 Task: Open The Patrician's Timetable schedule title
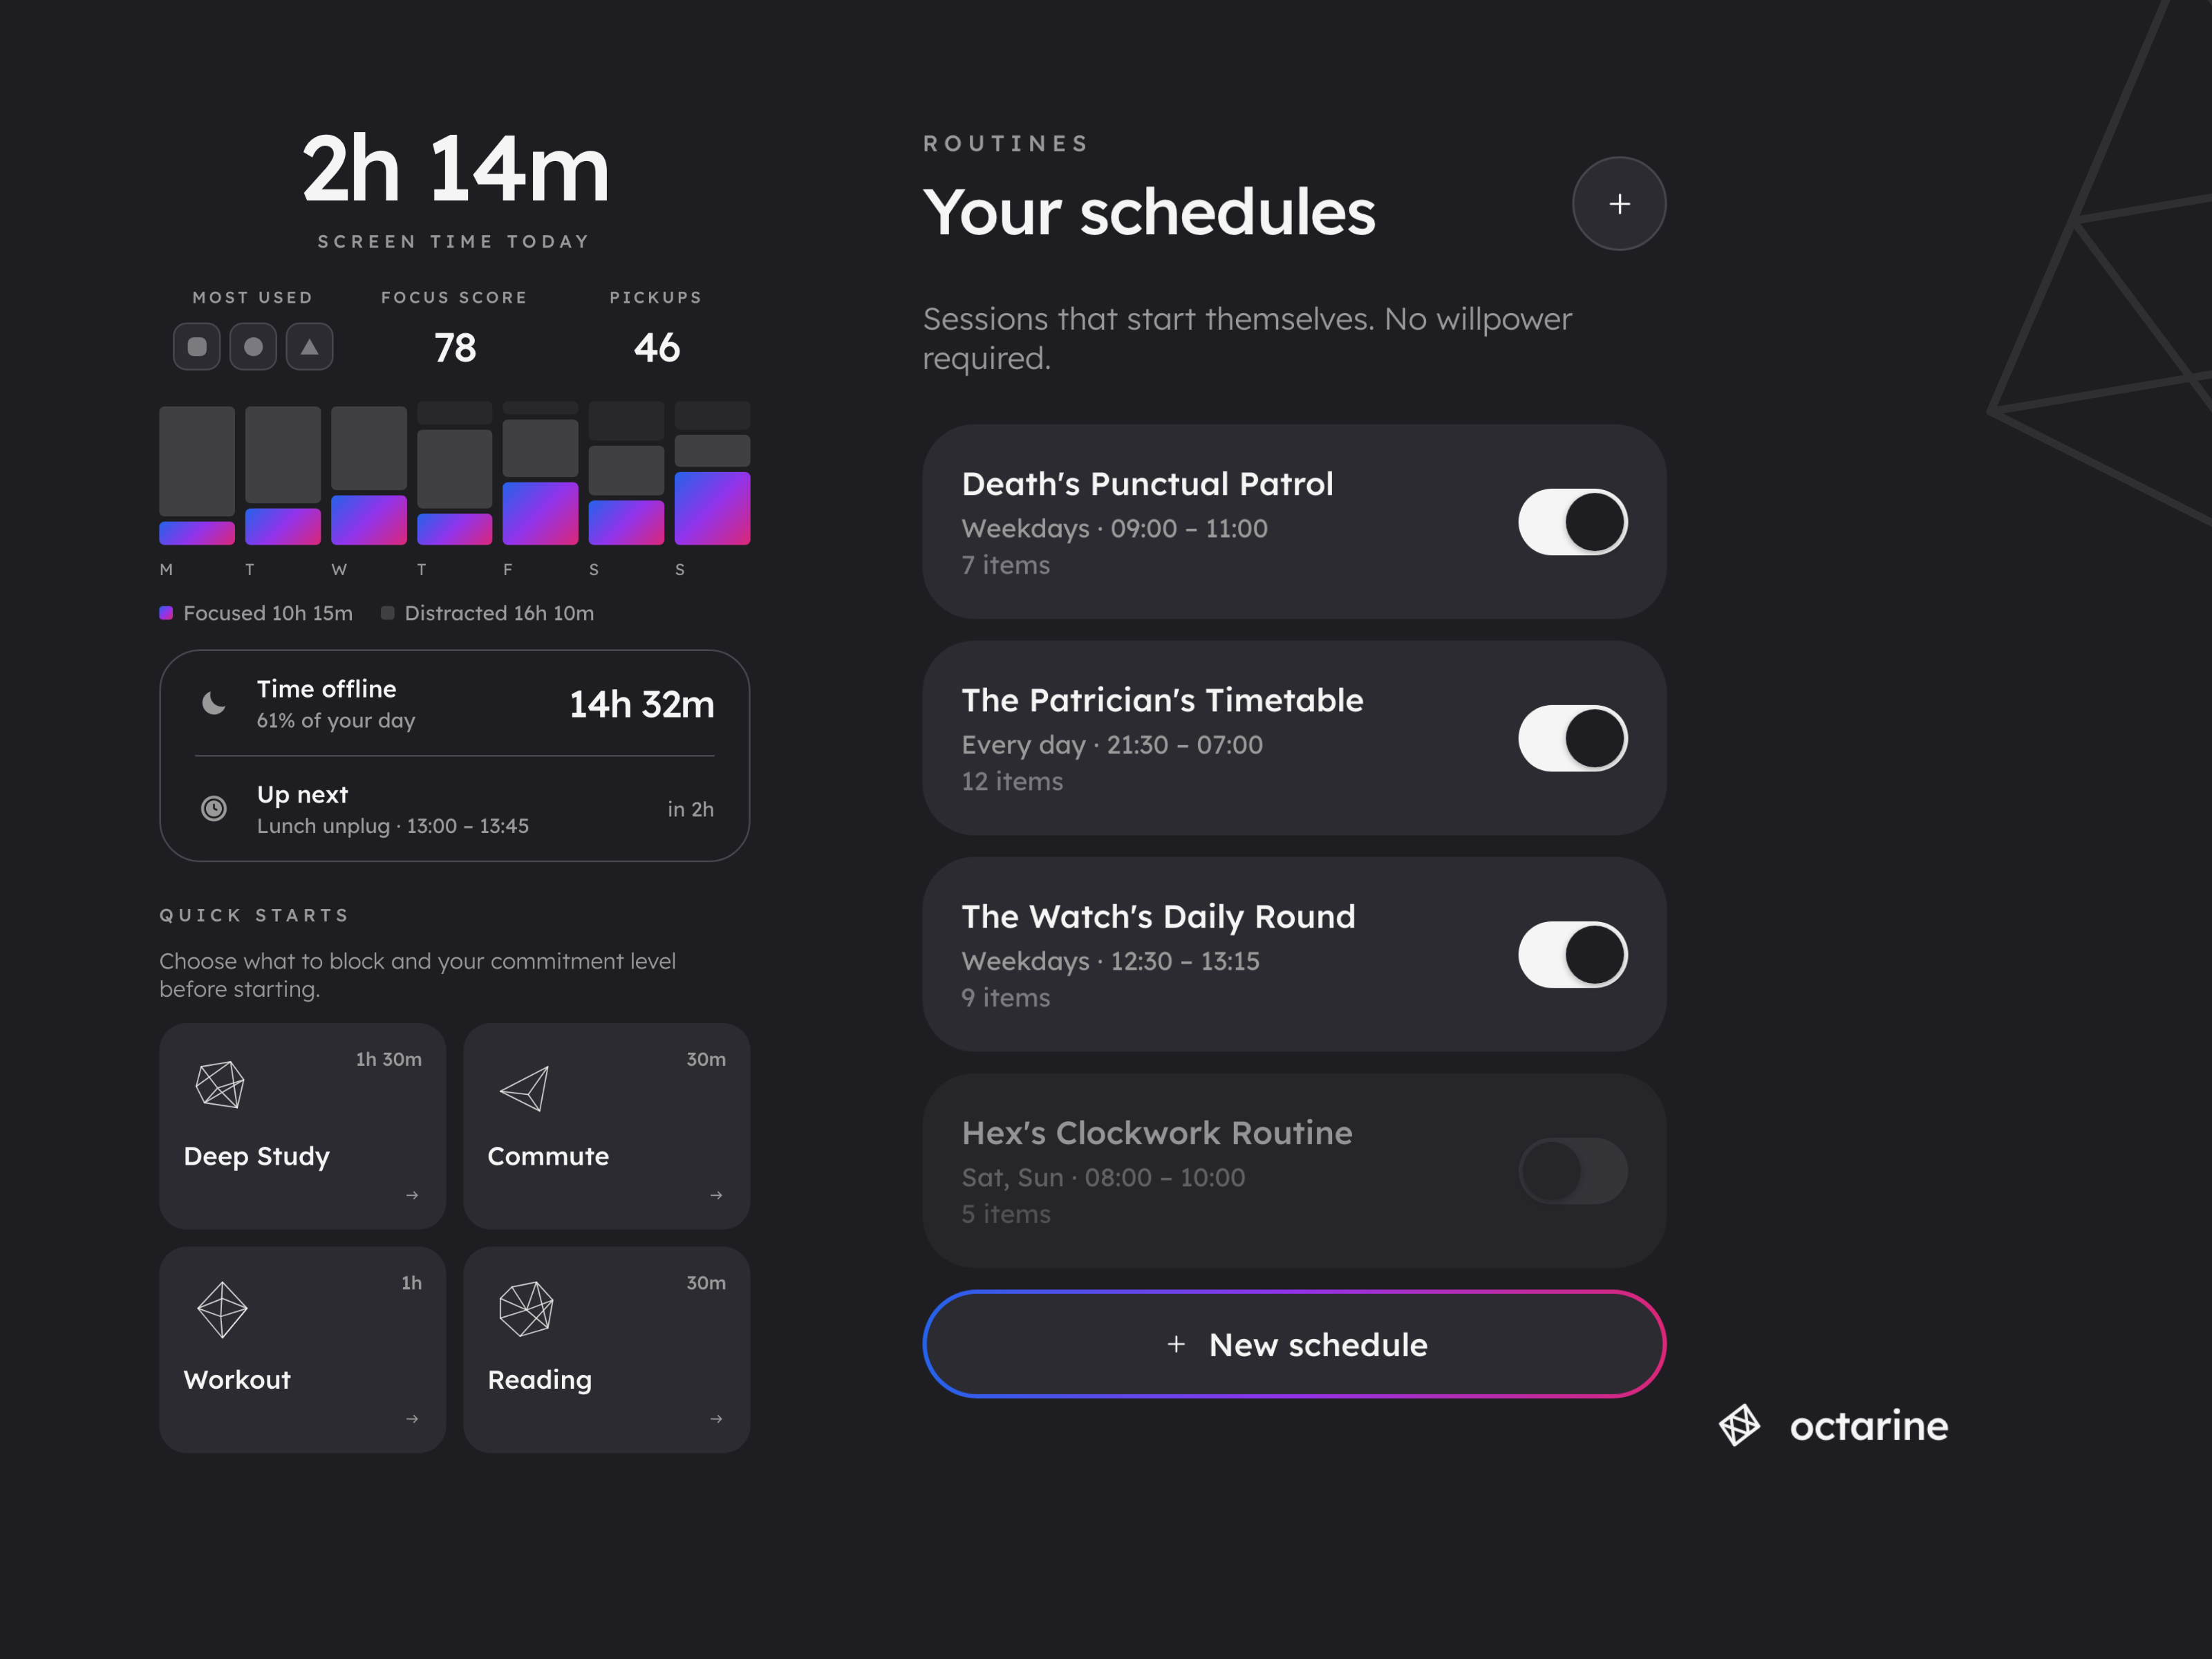click(1162, 700)
